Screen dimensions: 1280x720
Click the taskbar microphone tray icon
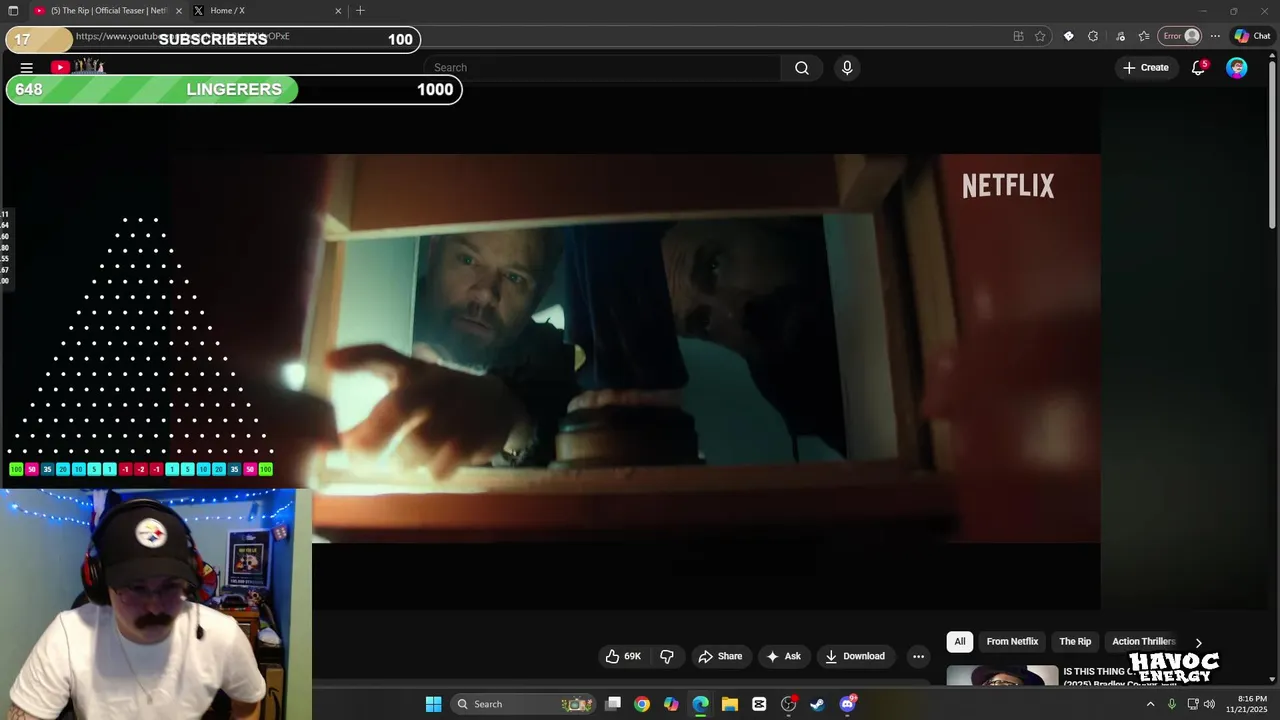(x=1171, y=704)
